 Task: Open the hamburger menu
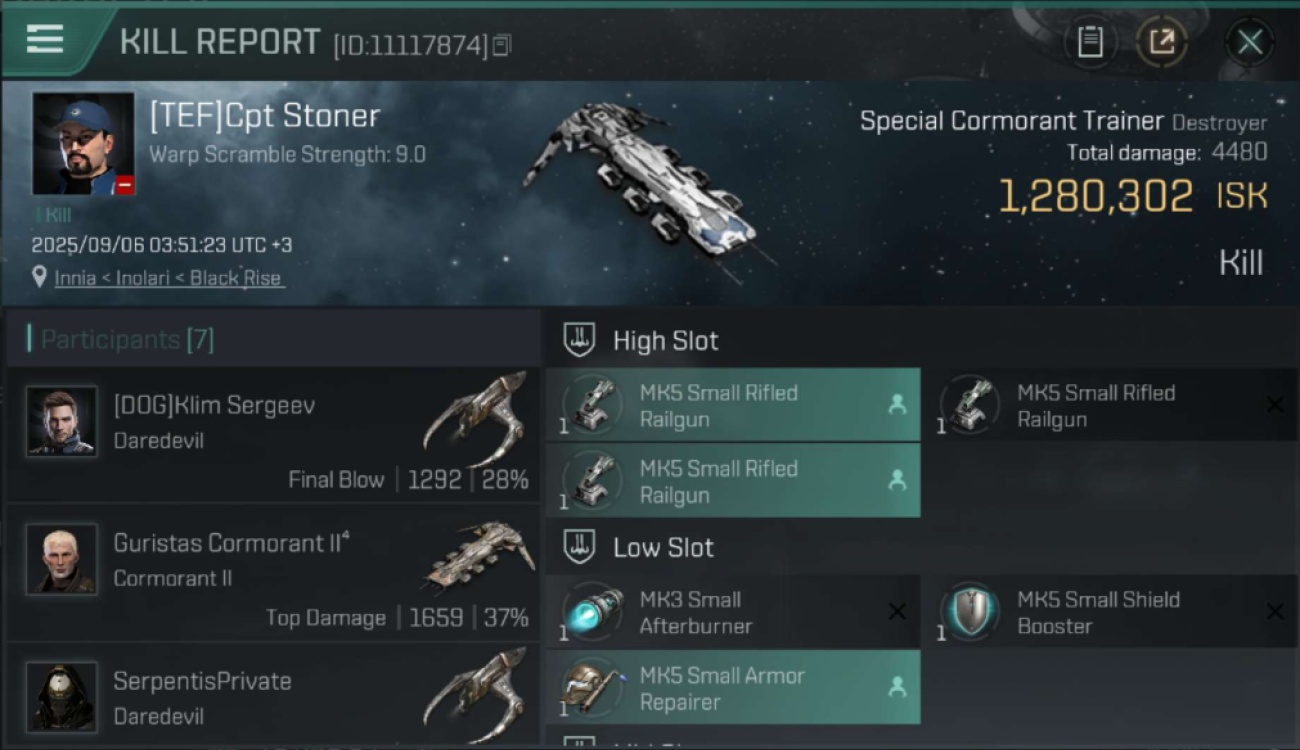(x=45, y=40)
